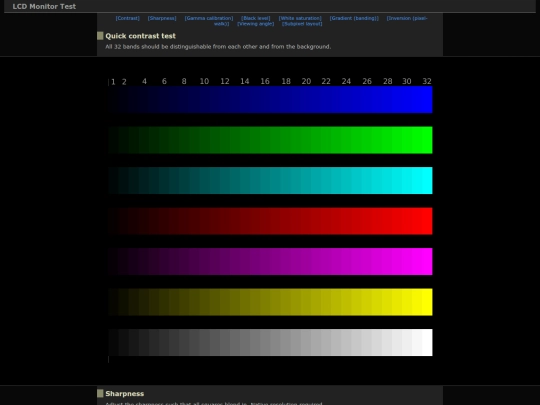Image resolution: width=540 pixels, height=405 pixels.
Task: Click the "LCD Monitor Test" page title
Action: [x=44, y=6]
